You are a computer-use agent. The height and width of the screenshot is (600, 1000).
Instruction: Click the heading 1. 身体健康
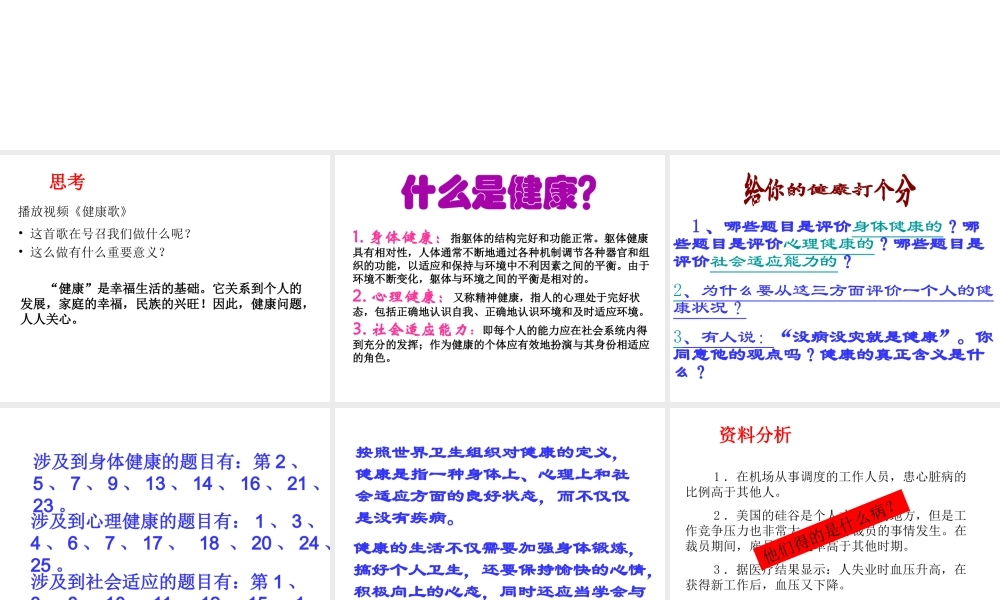coord(396,237)
